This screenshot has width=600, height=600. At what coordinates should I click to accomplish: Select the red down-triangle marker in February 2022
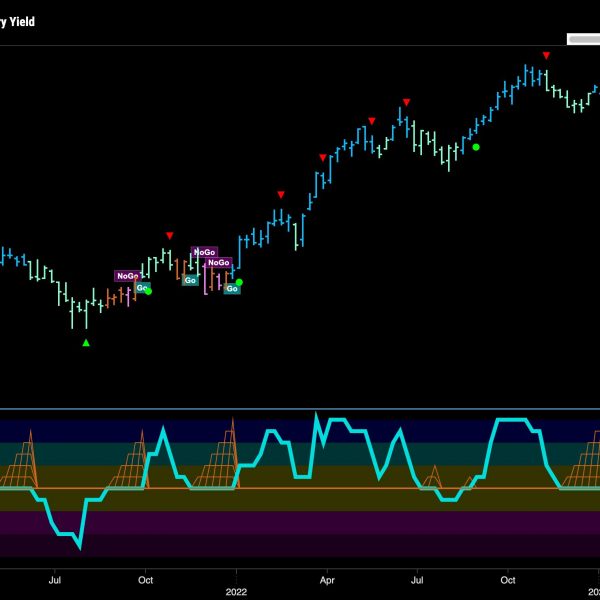coord(281,195)
